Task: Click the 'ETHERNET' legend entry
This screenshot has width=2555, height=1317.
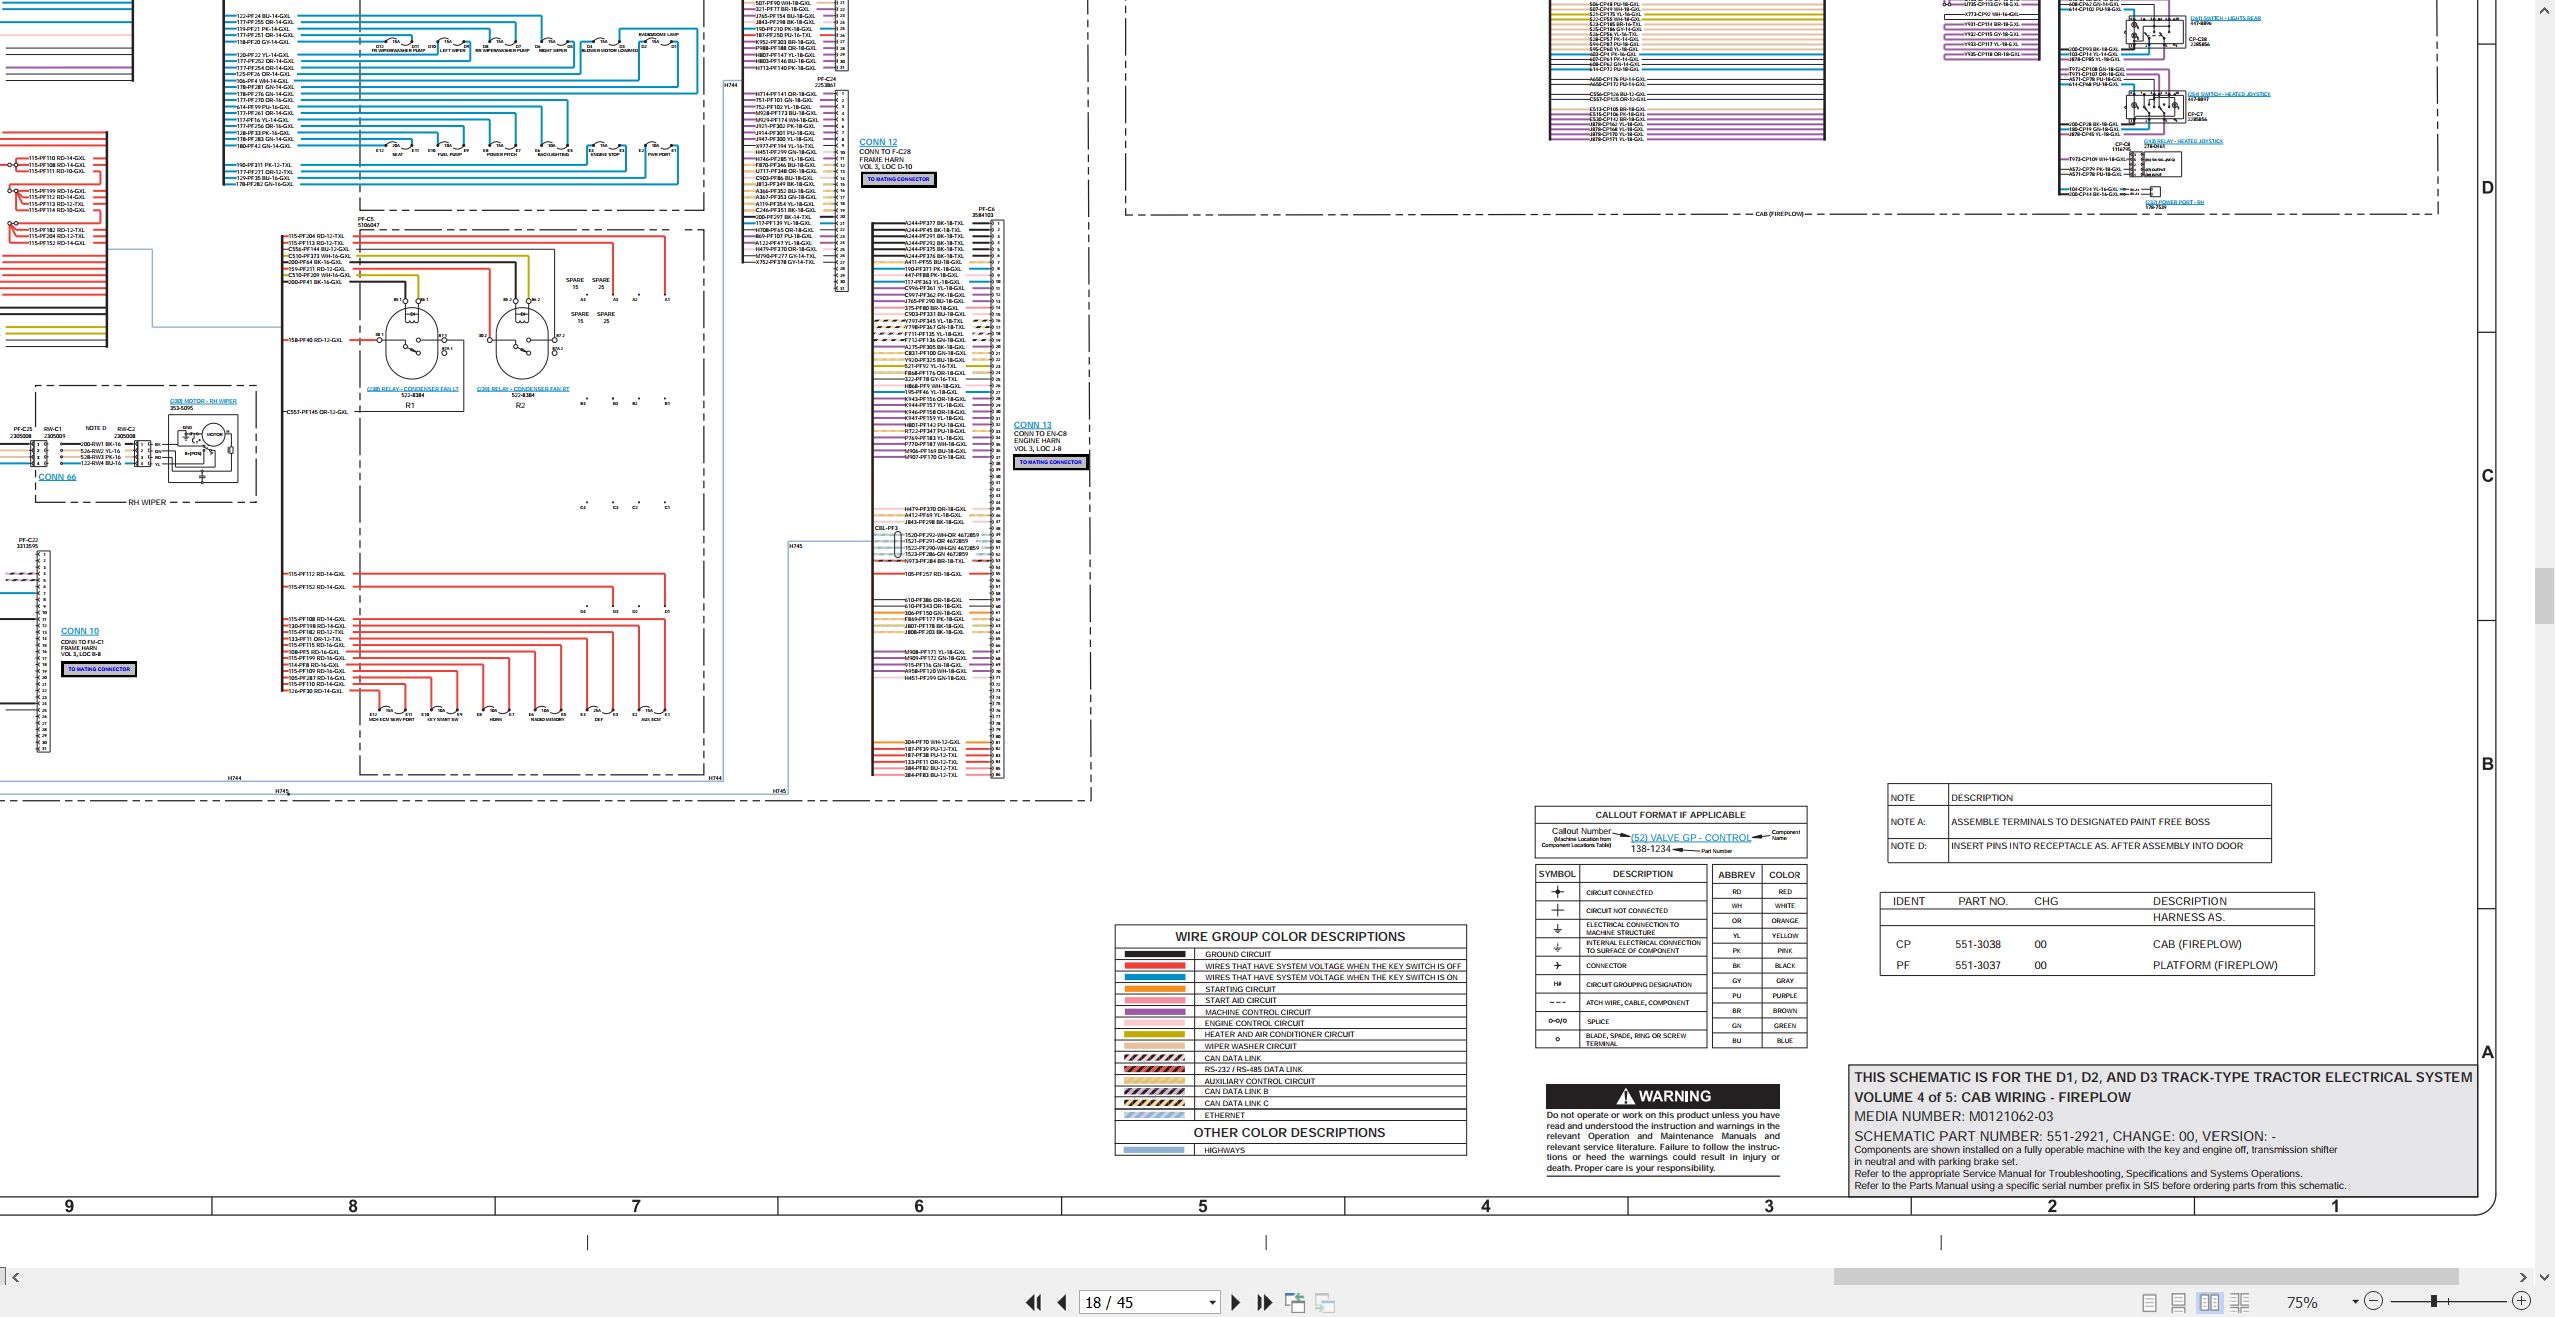Action: (x=1224, y=1115)
